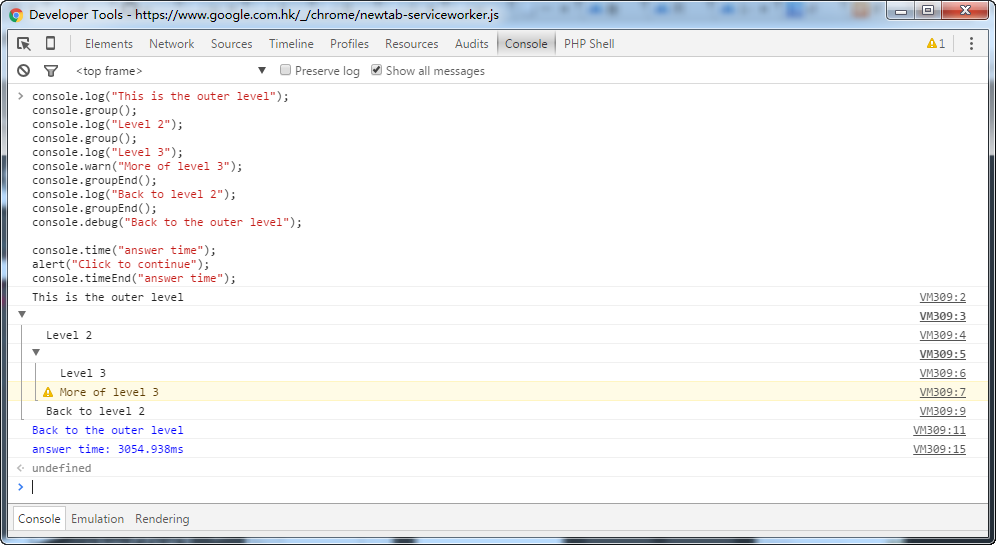Open source link VM309:11
The height and width of the screenshot is (545, 996).
click(x=939, y=431)
